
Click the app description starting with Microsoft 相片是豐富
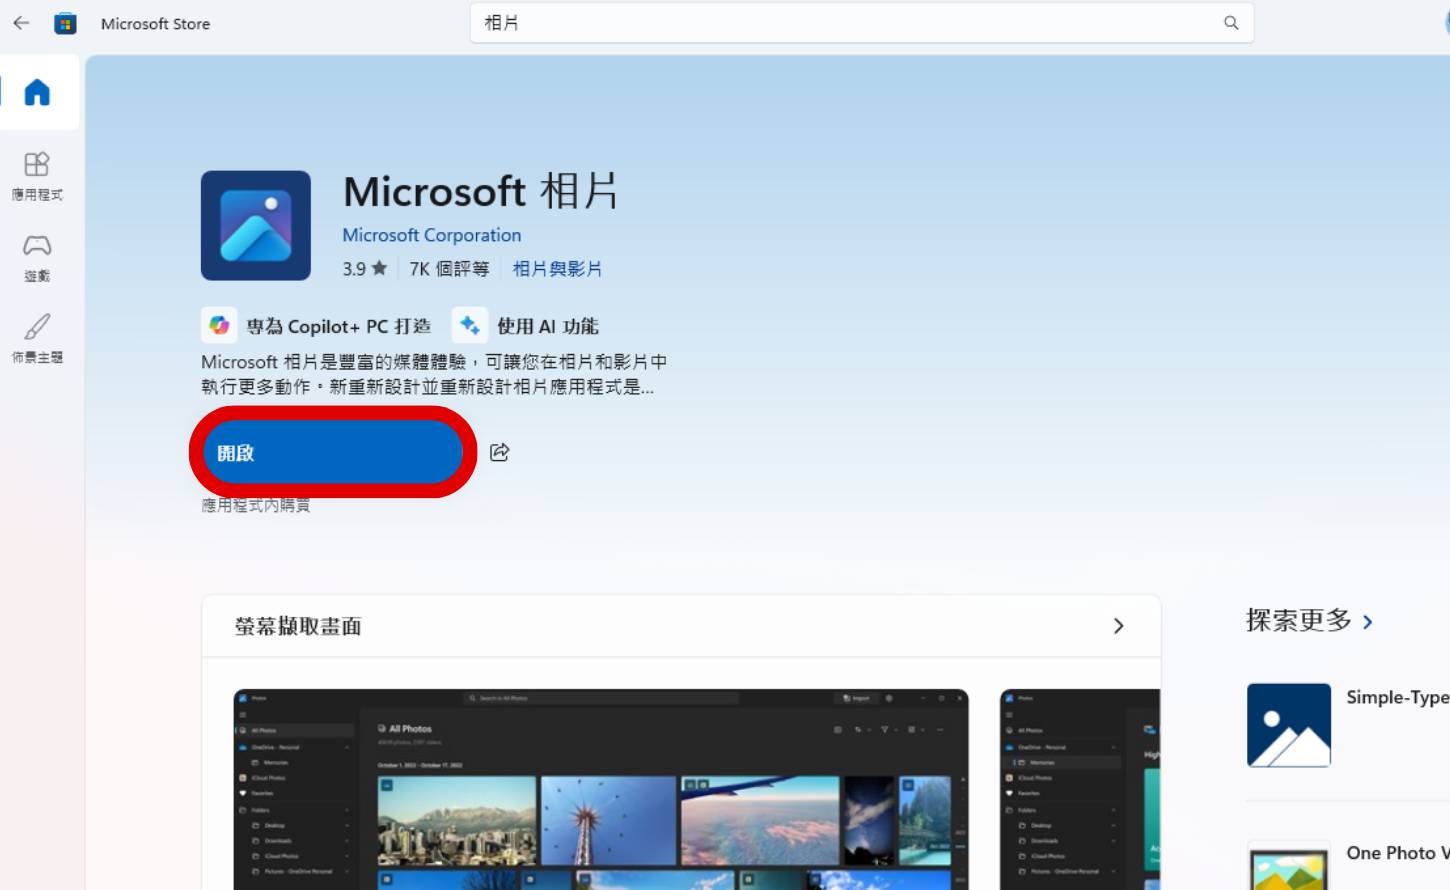pos(434,374)
